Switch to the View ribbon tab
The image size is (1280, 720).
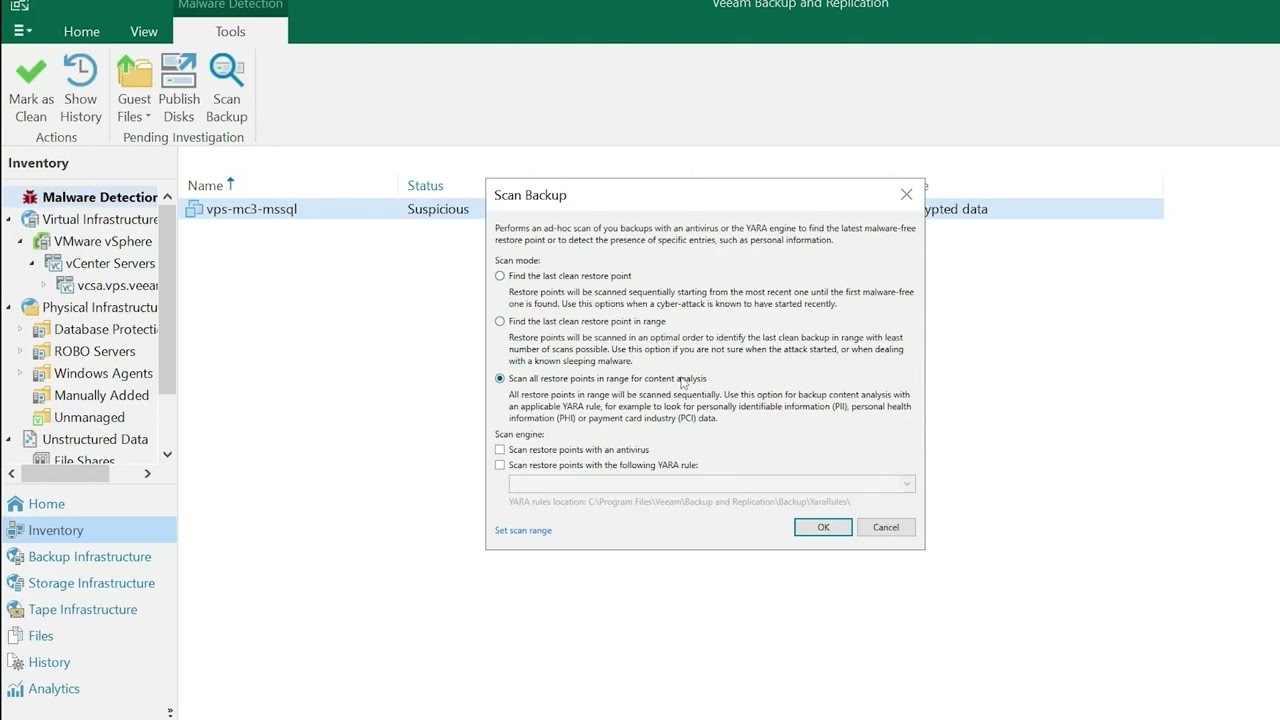point(144,31)
